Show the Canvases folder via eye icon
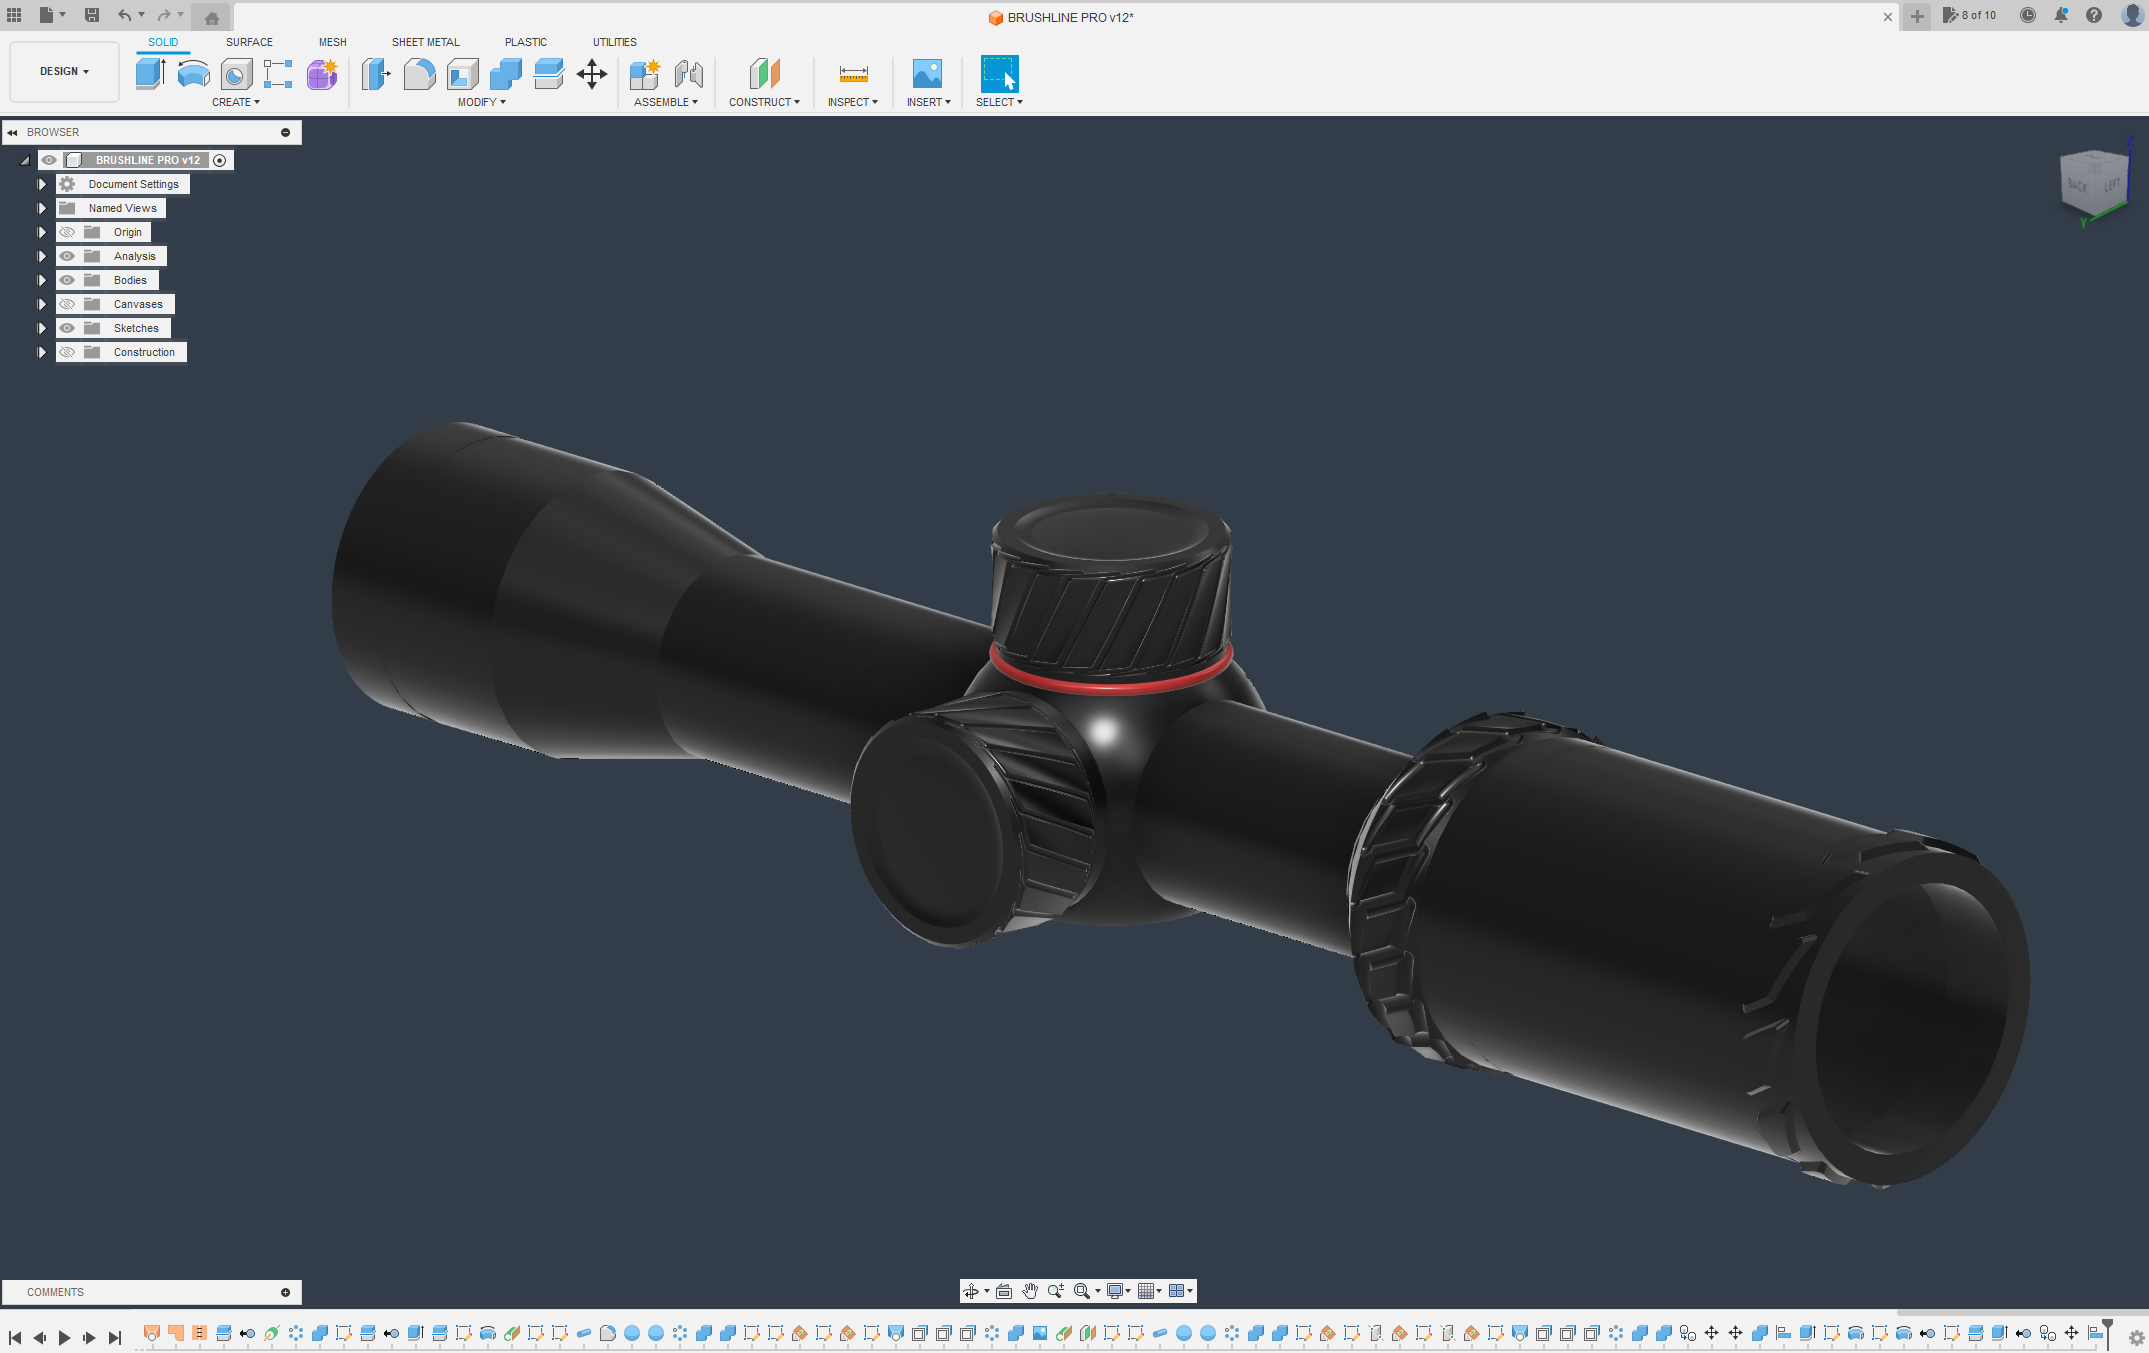2149x1353 pixels. click(67, 304)
